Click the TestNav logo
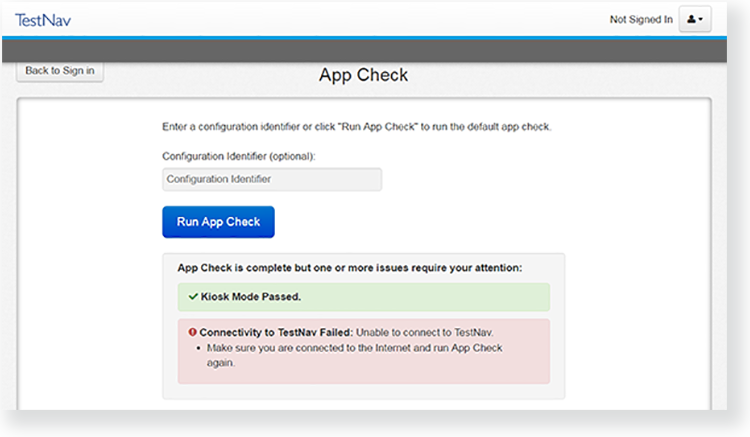This screenshot has width=750, height=437. tap(43, 19)
